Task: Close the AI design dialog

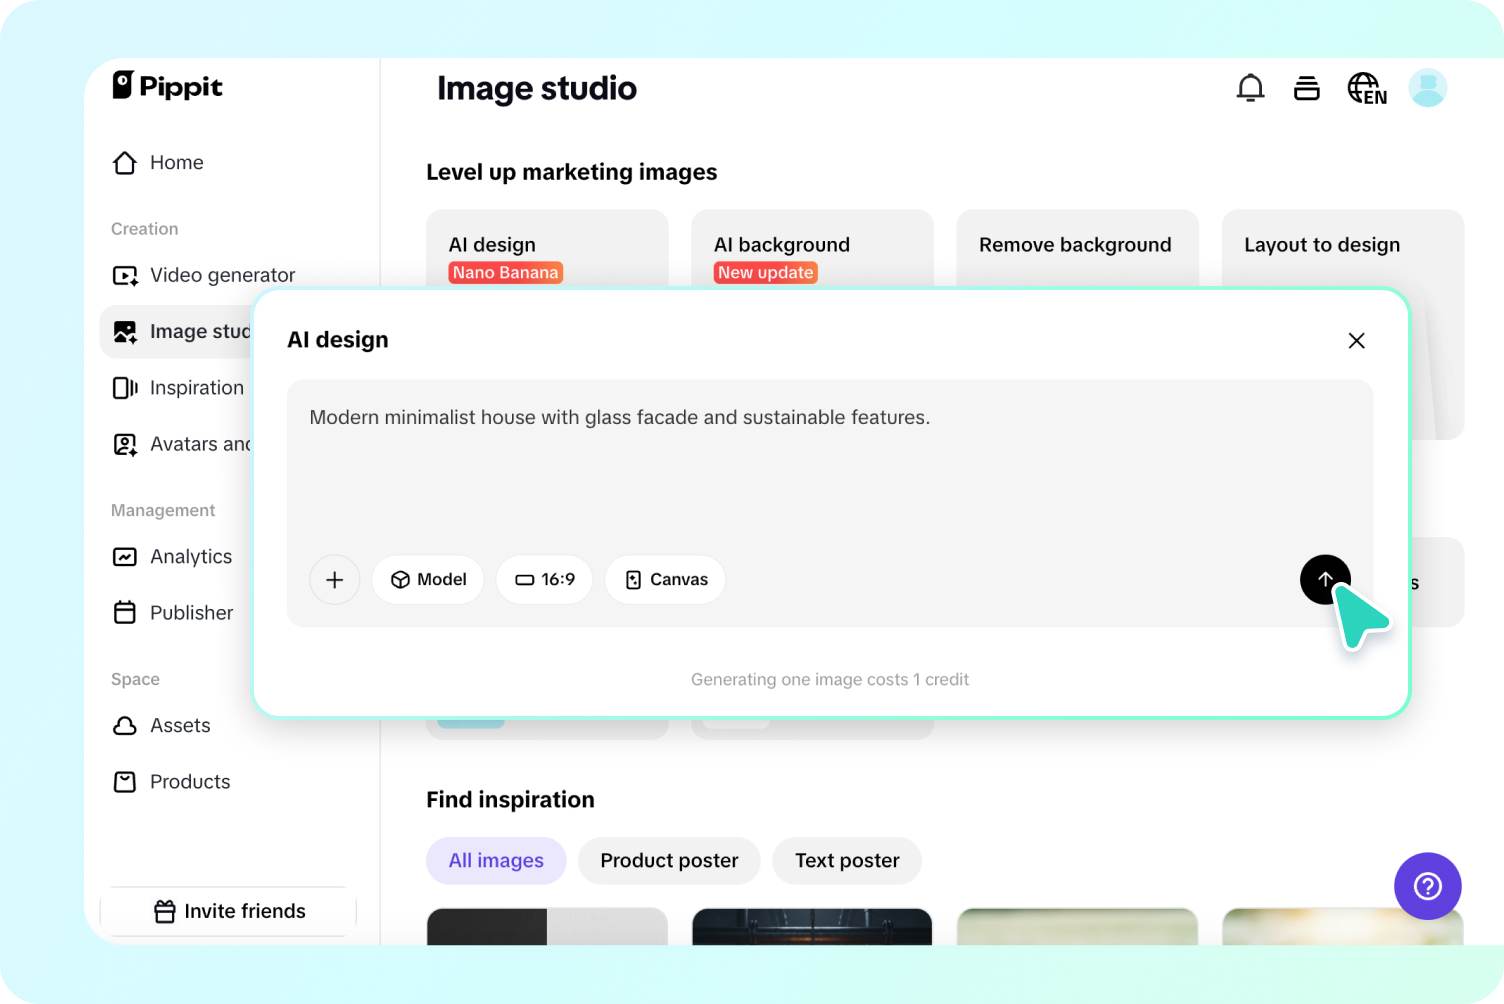Action: point(1356,341)
